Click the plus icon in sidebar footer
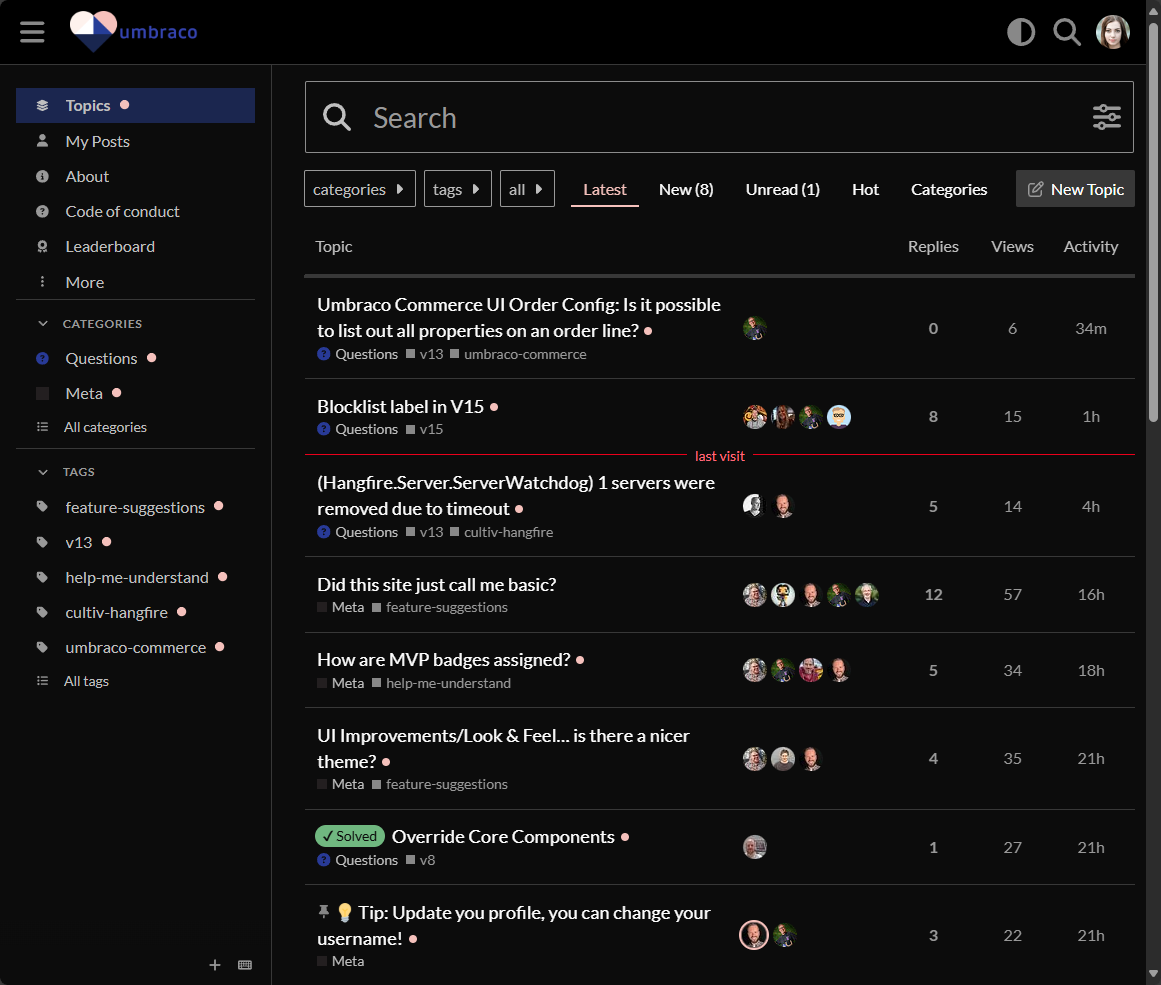 [214, 965]
